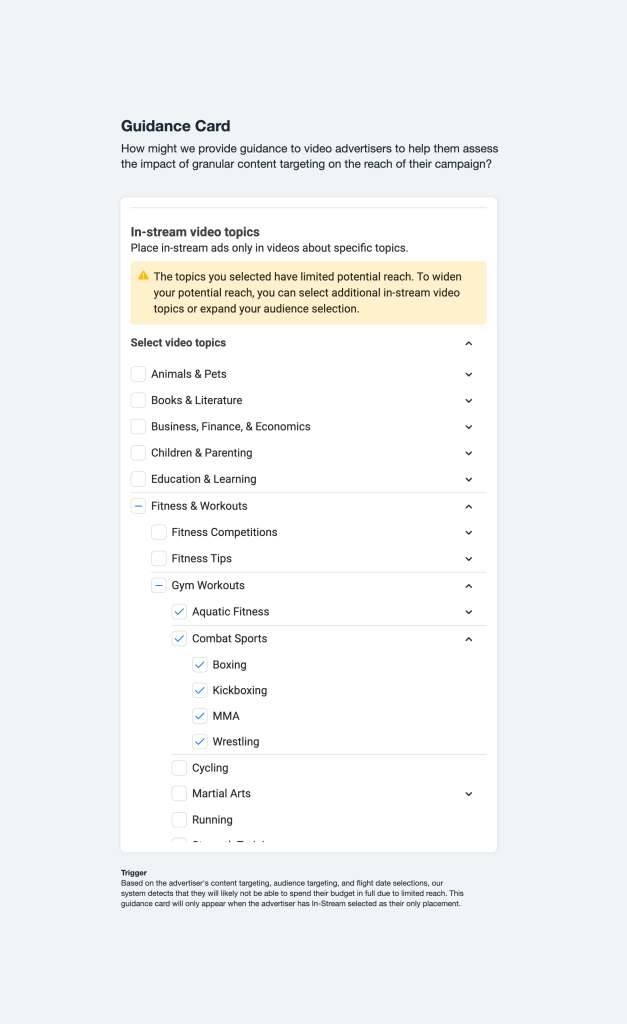
Task: Collapse the Select video topics section
Action: (468, 343)
